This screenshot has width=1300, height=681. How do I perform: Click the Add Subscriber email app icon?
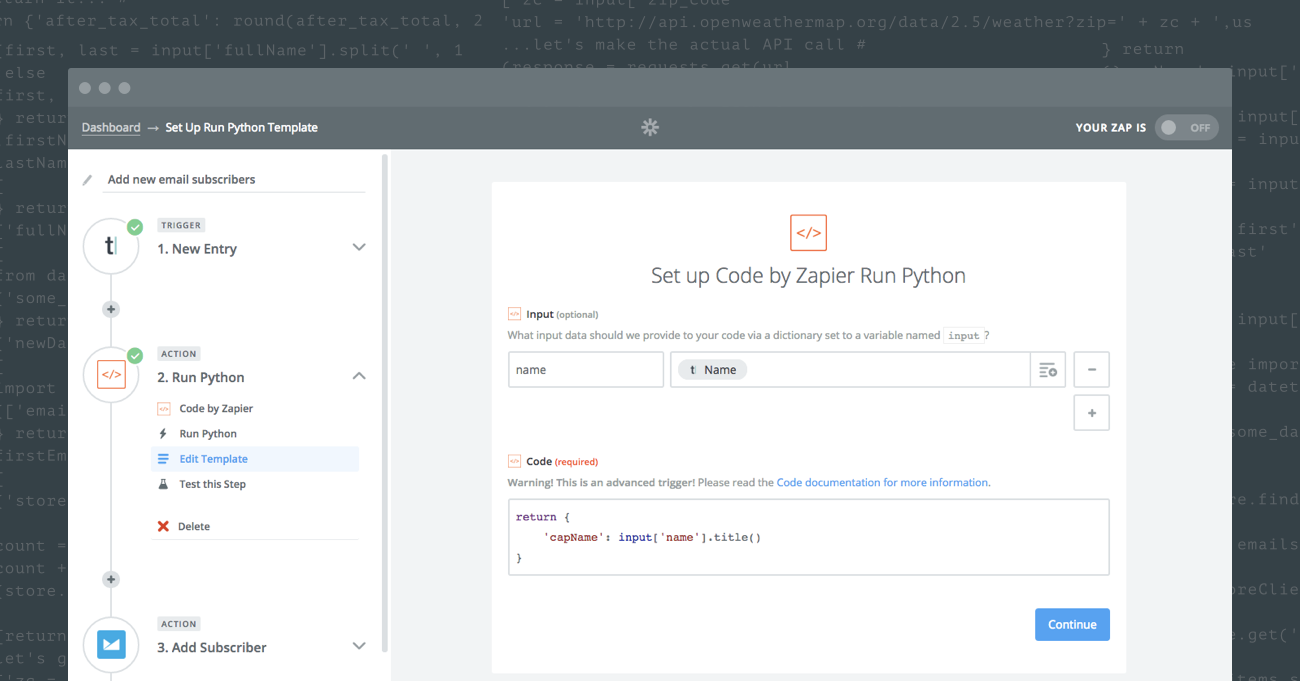pos(111,645)
